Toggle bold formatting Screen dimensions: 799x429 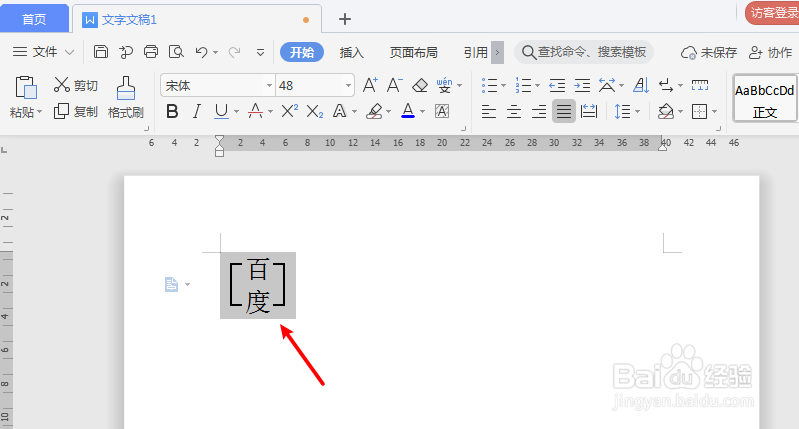click(172, 111)
